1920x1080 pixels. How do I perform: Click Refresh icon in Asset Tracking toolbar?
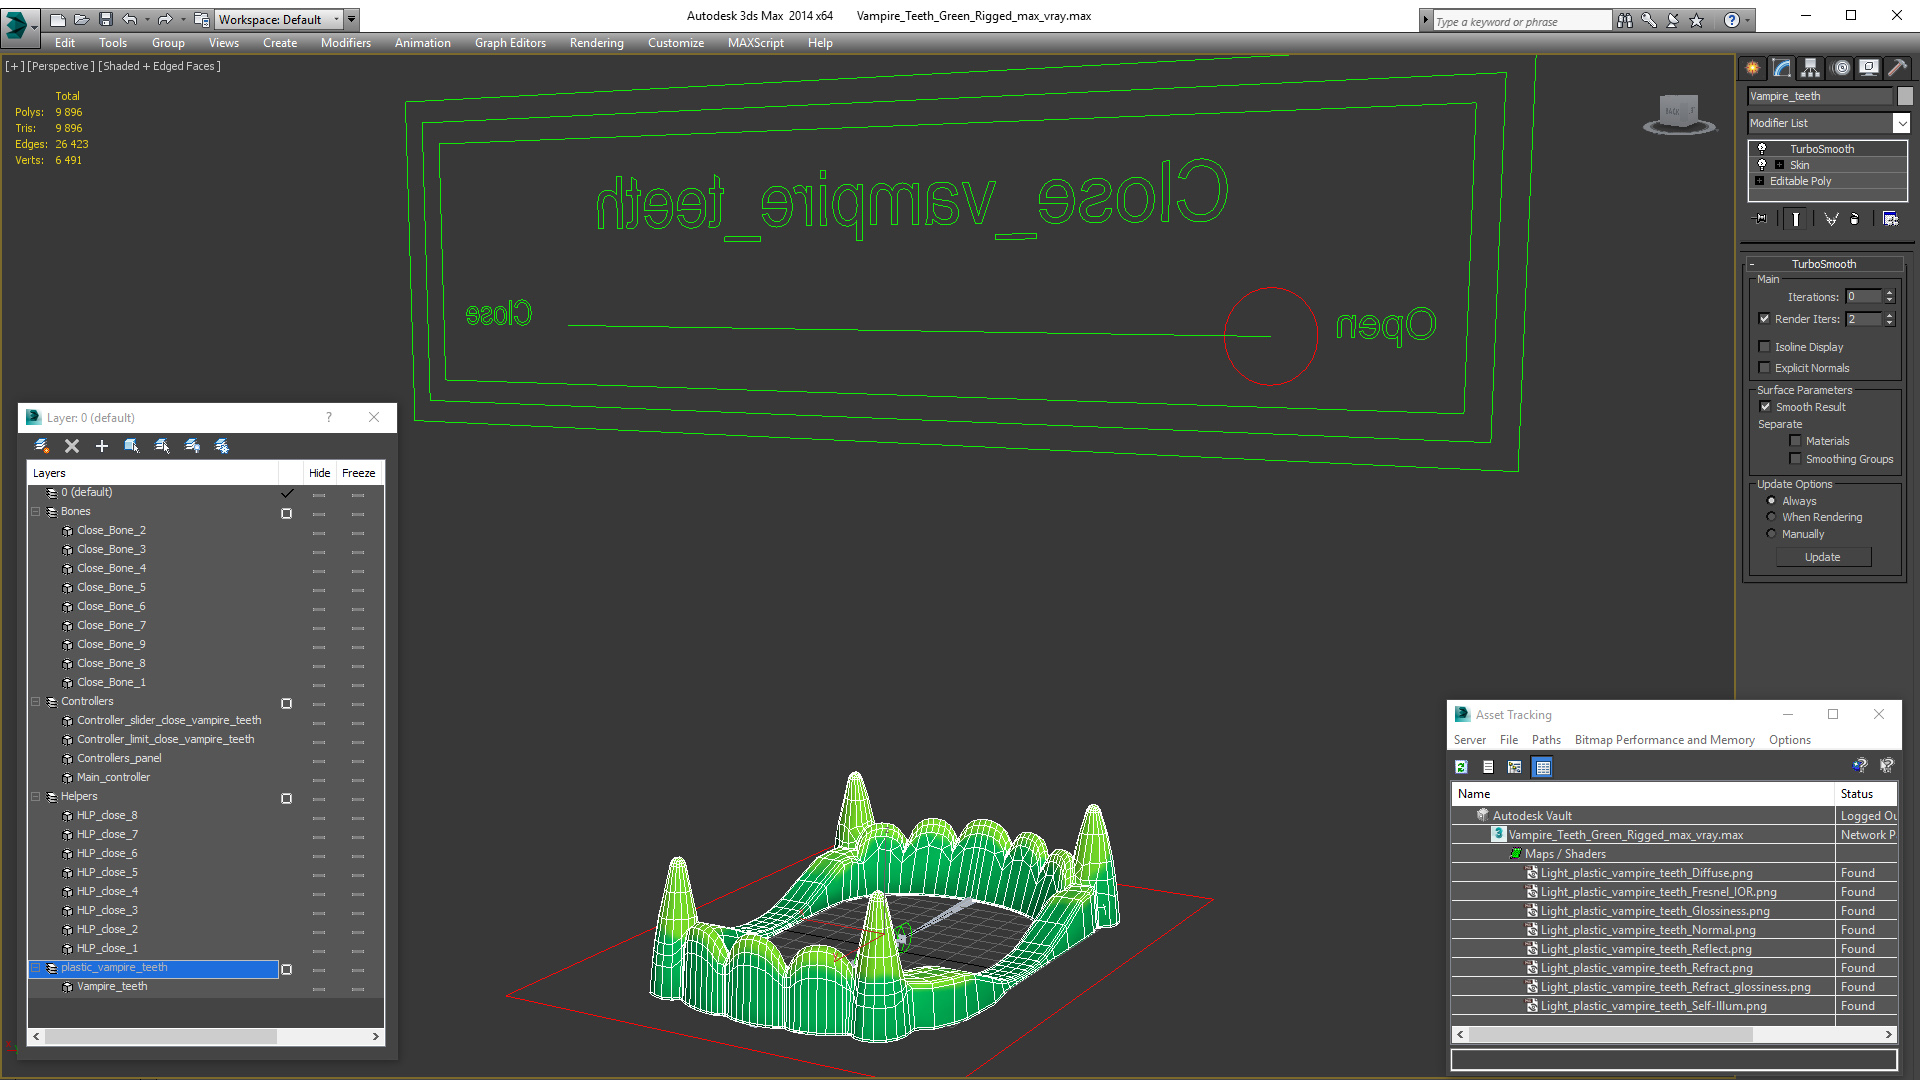[1461, 767]
